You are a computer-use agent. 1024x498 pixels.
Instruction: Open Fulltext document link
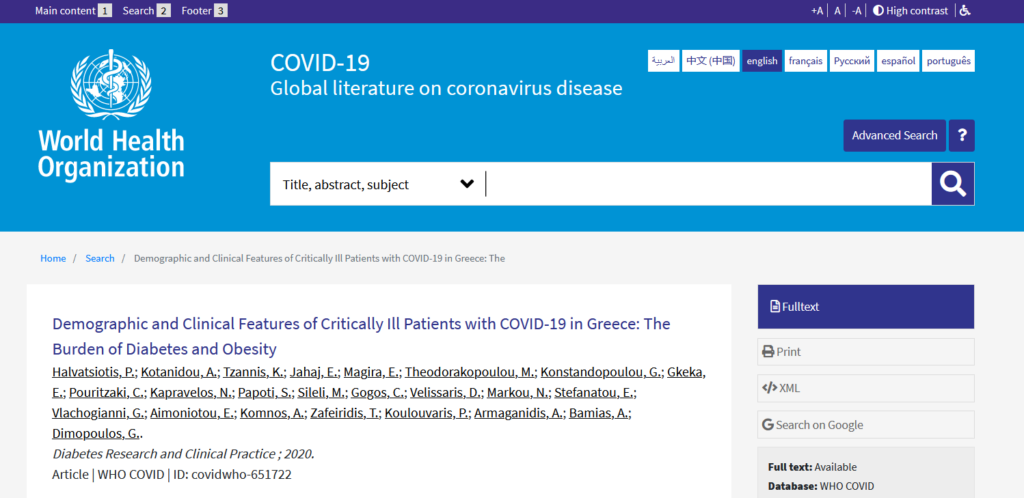click(865, 307)
